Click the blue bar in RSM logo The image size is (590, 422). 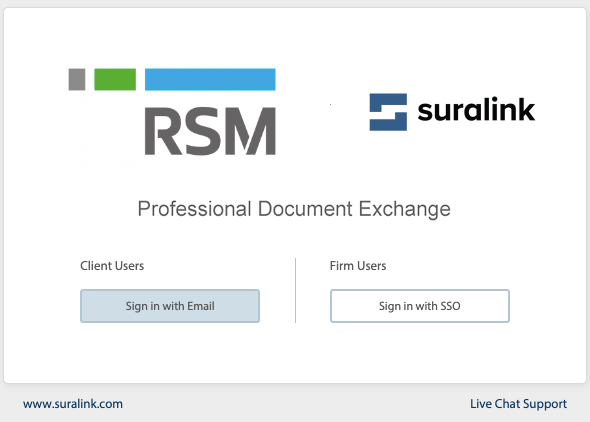pos(210,79)
